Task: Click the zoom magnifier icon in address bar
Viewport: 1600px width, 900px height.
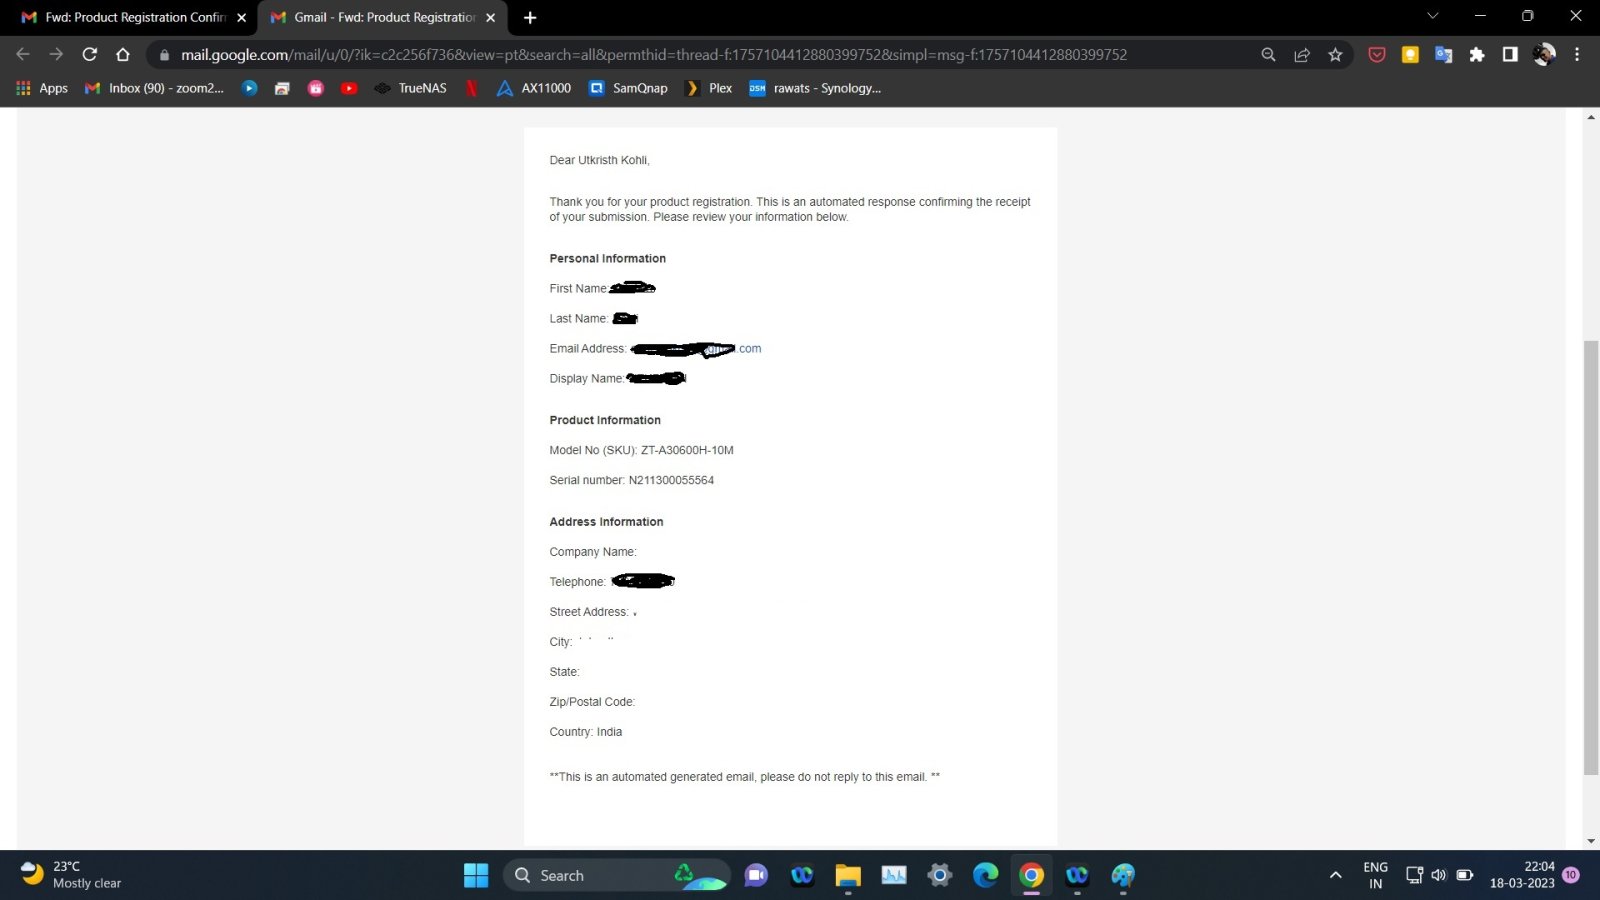Action: (x=1268, y=55)
